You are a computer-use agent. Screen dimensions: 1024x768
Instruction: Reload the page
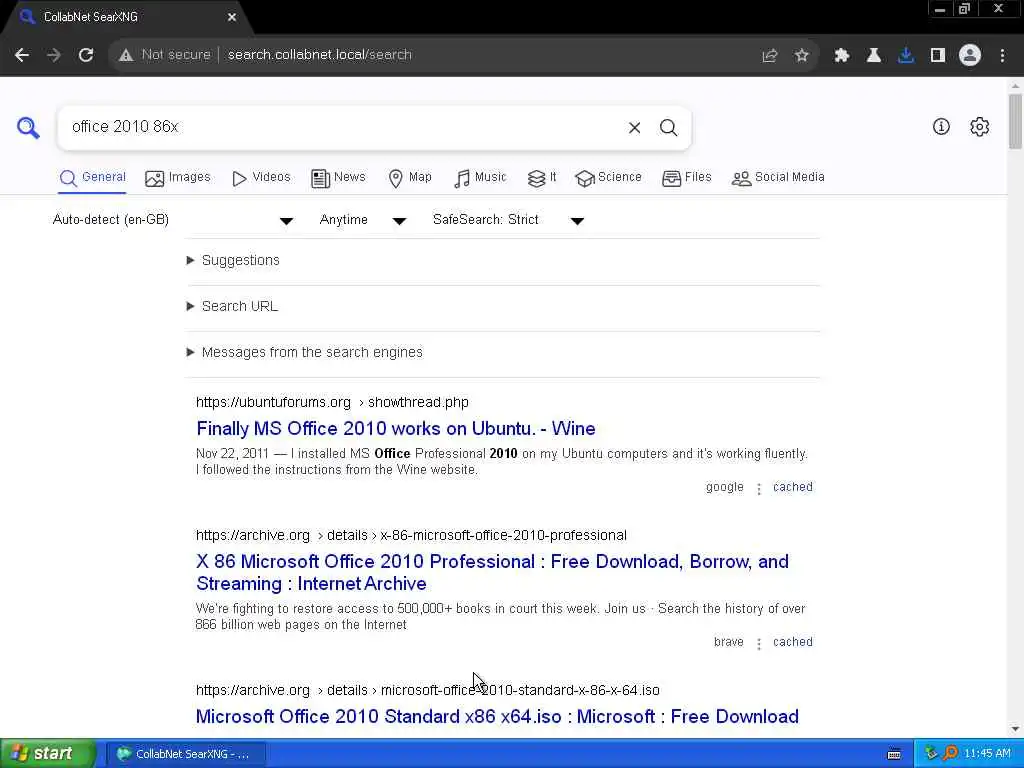pos(86,55)
